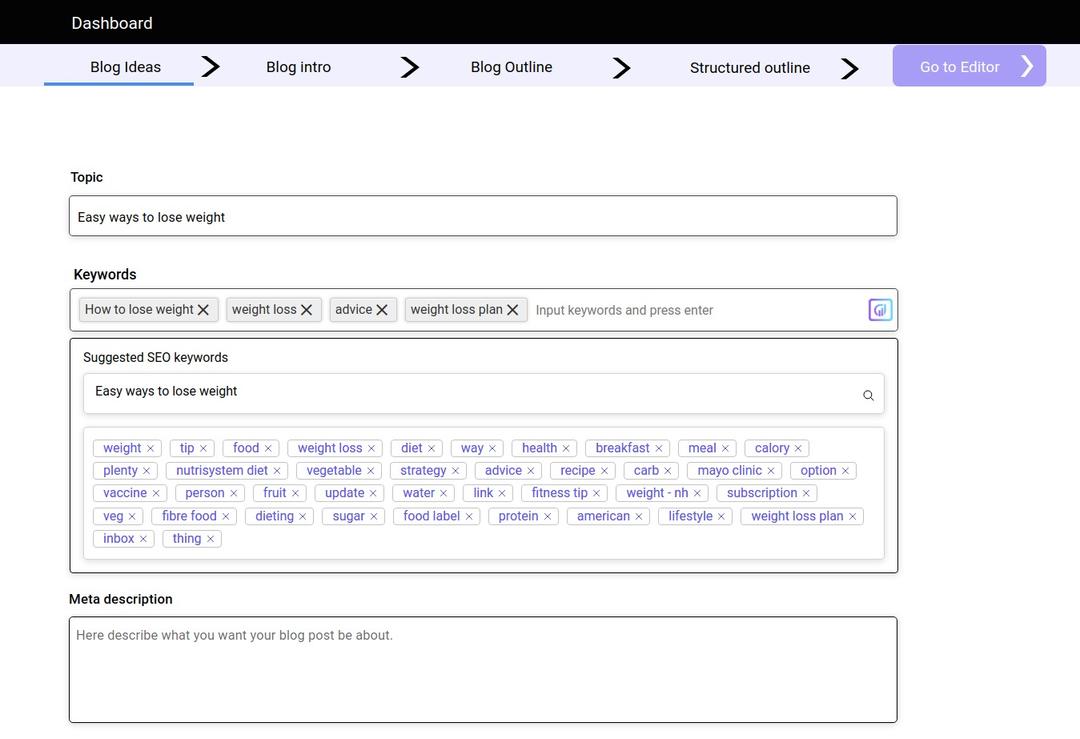Remove the 'weight loss' chip from Keywords field
The width and height of the screenshot is (1080, 739).
point(307,310)
